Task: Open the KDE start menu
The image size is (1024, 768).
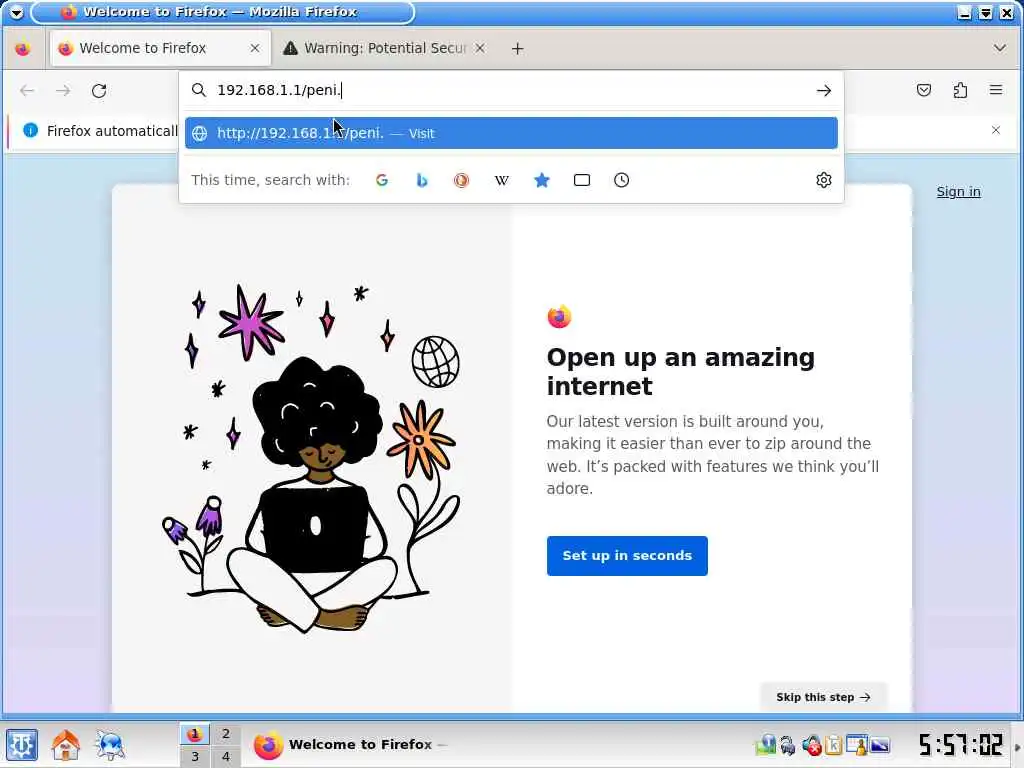Action: pos(22,744)
